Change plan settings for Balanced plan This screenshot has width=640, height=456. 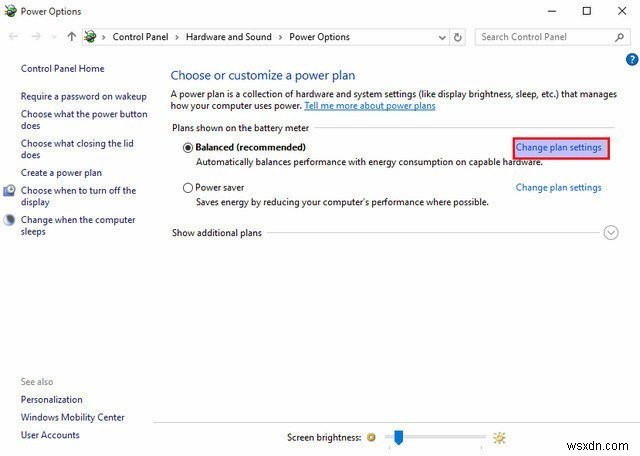[x=558, y=147]
